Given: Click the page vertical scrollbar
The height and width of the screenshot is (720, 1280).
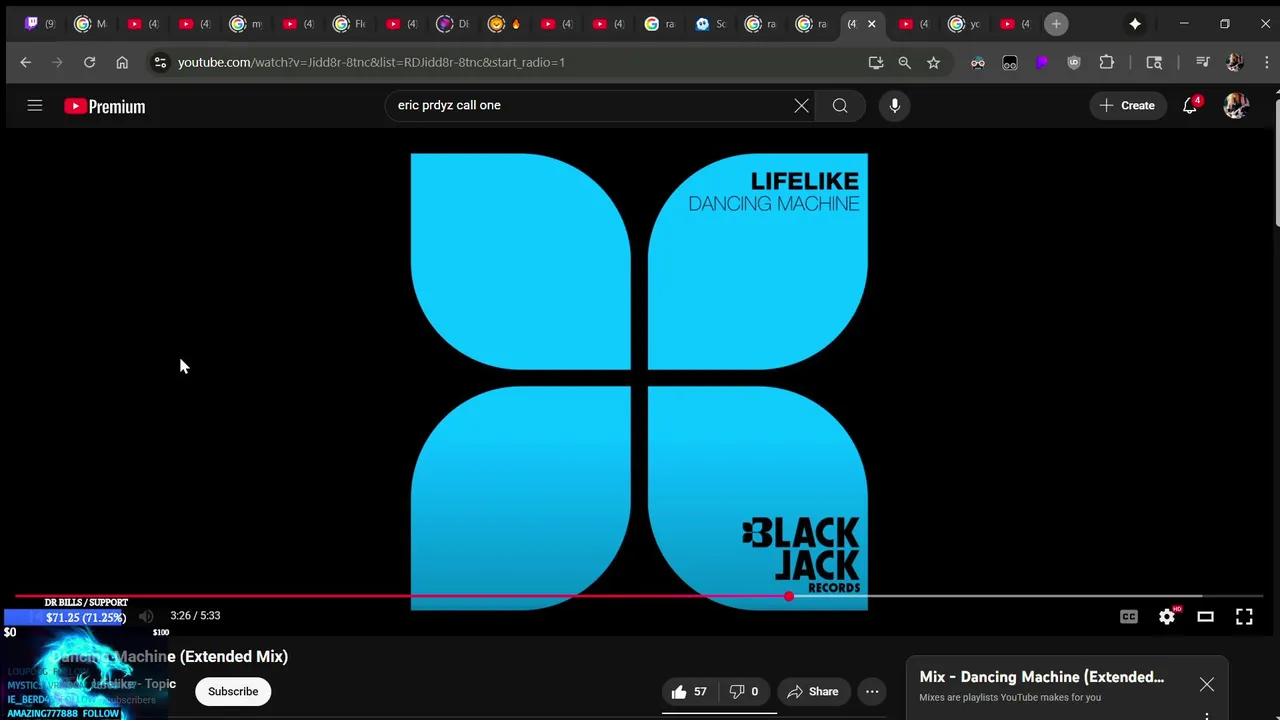Looking at the screenshot, I should (x=1277, y=160).
